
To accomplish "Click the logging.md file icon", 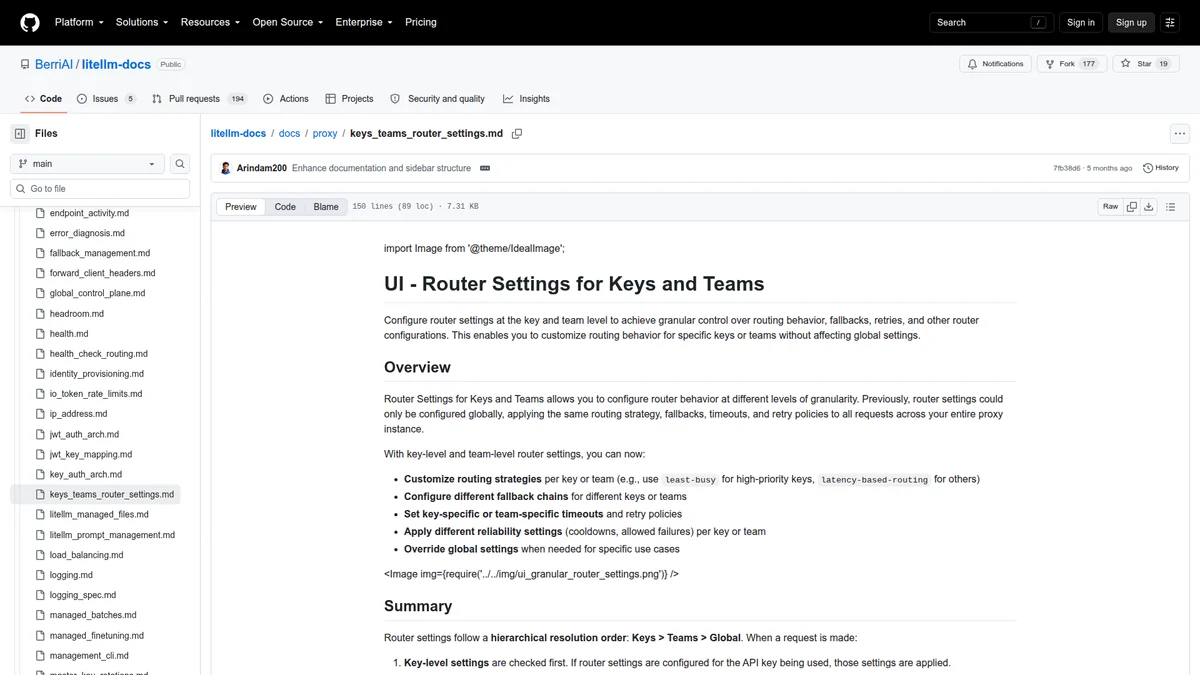I will (41, 575).
